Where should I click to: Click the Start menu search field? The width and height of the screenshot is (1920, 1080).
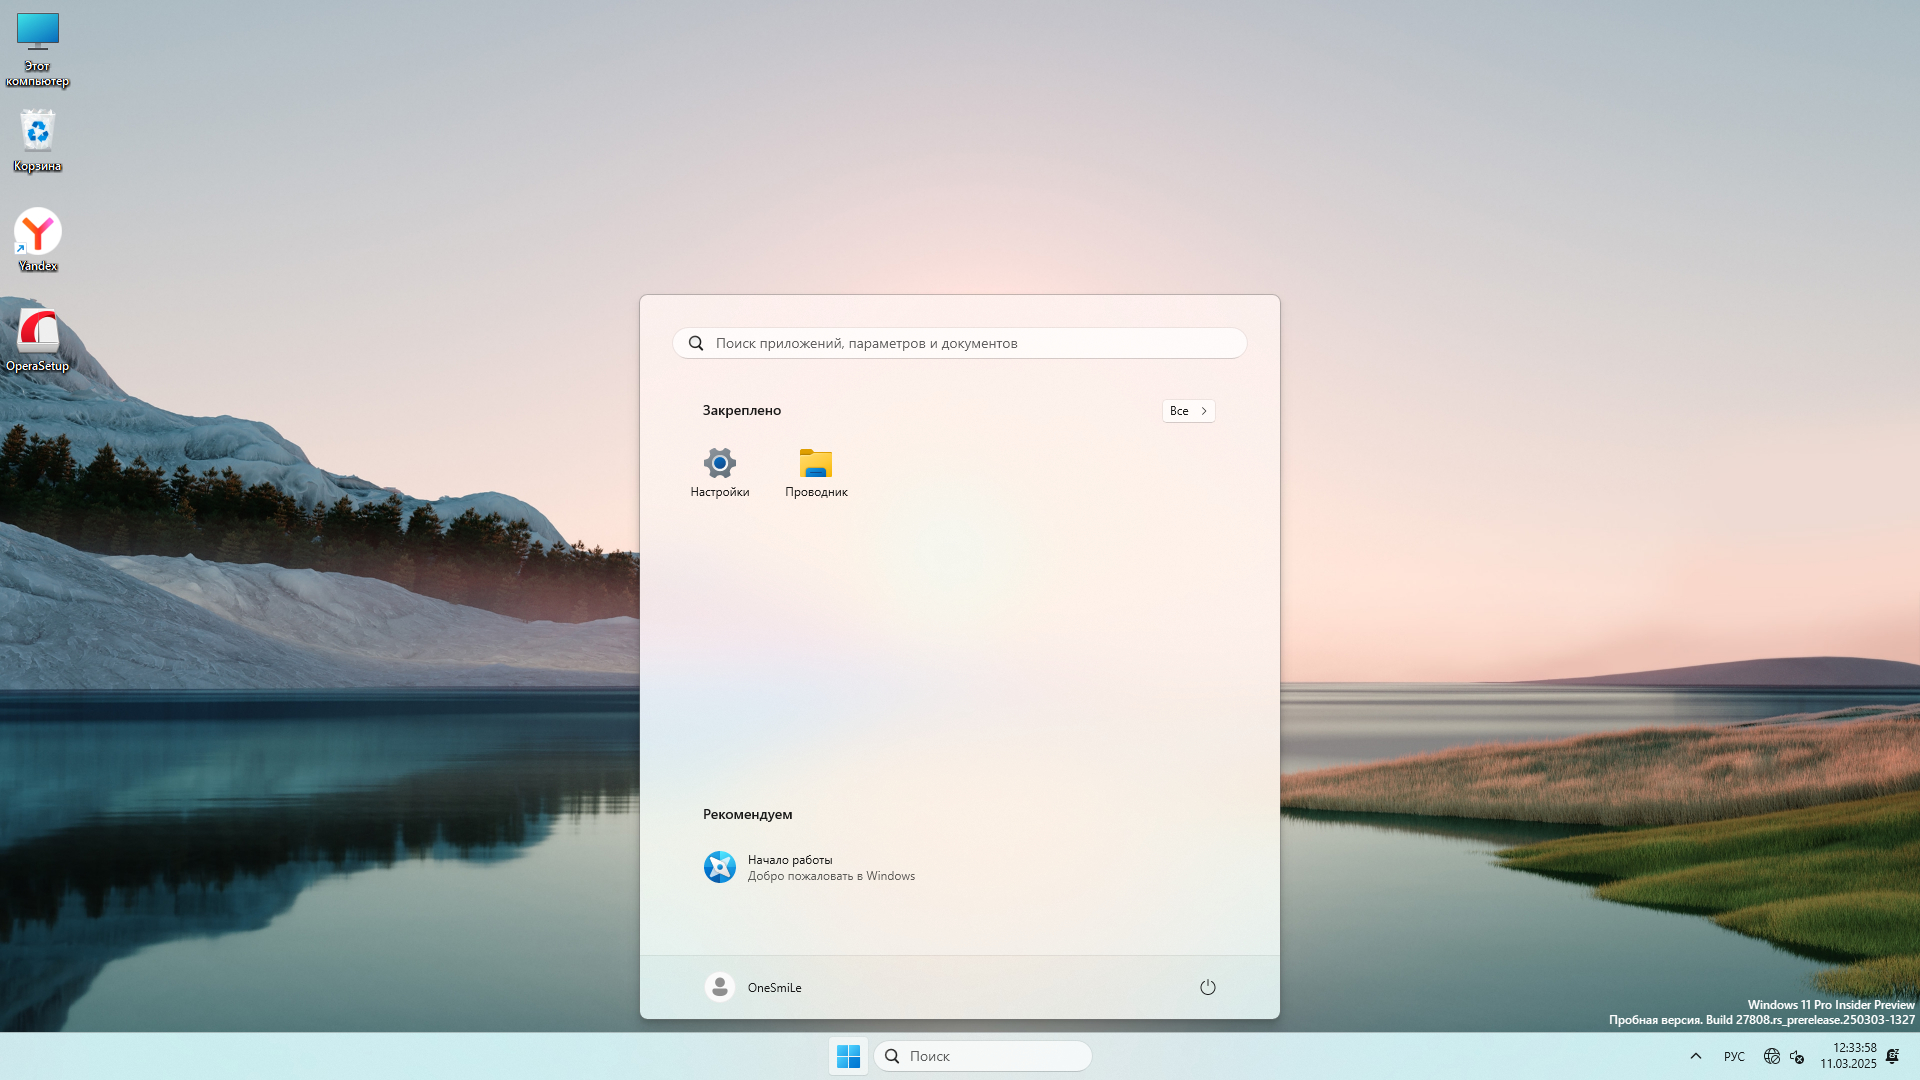(x=960, y=343)
